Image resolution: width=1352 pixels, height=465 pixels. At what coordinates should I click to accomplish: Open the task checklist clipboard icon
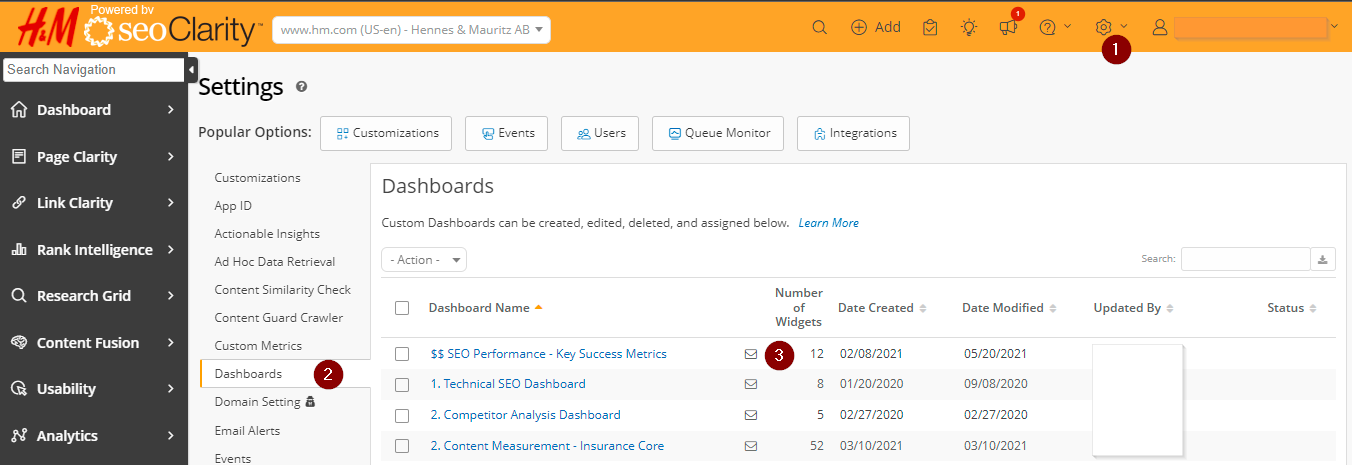tap(930, 27)
